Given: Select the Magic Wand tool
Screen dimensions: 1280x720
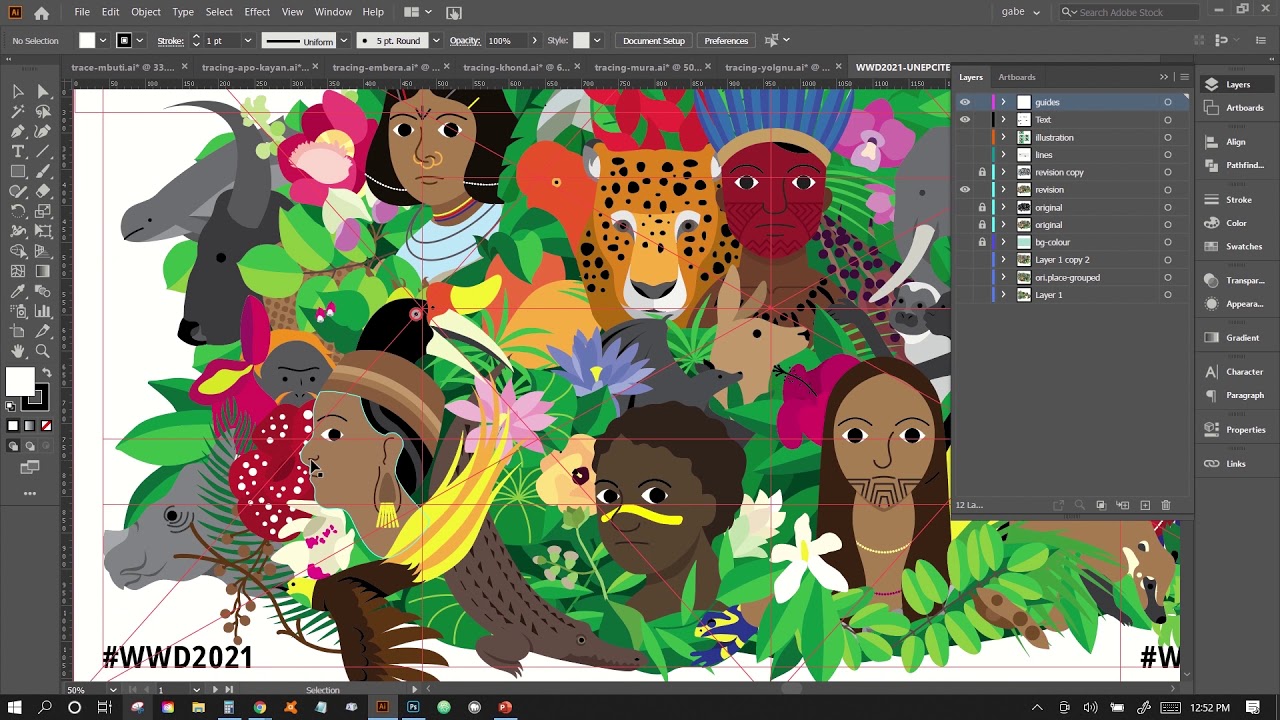Looking at the screenshot, I should point(18,111).
